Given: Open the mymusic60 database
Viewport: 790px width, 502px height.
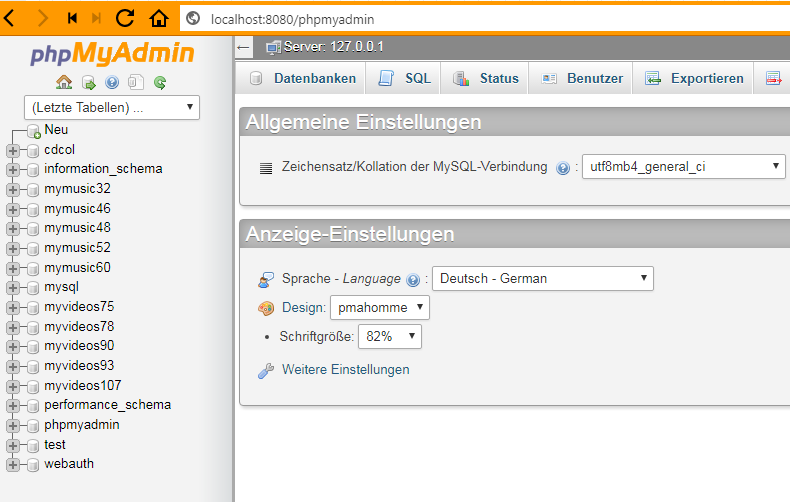Looking at the screenshot, I should pos(77,268).
